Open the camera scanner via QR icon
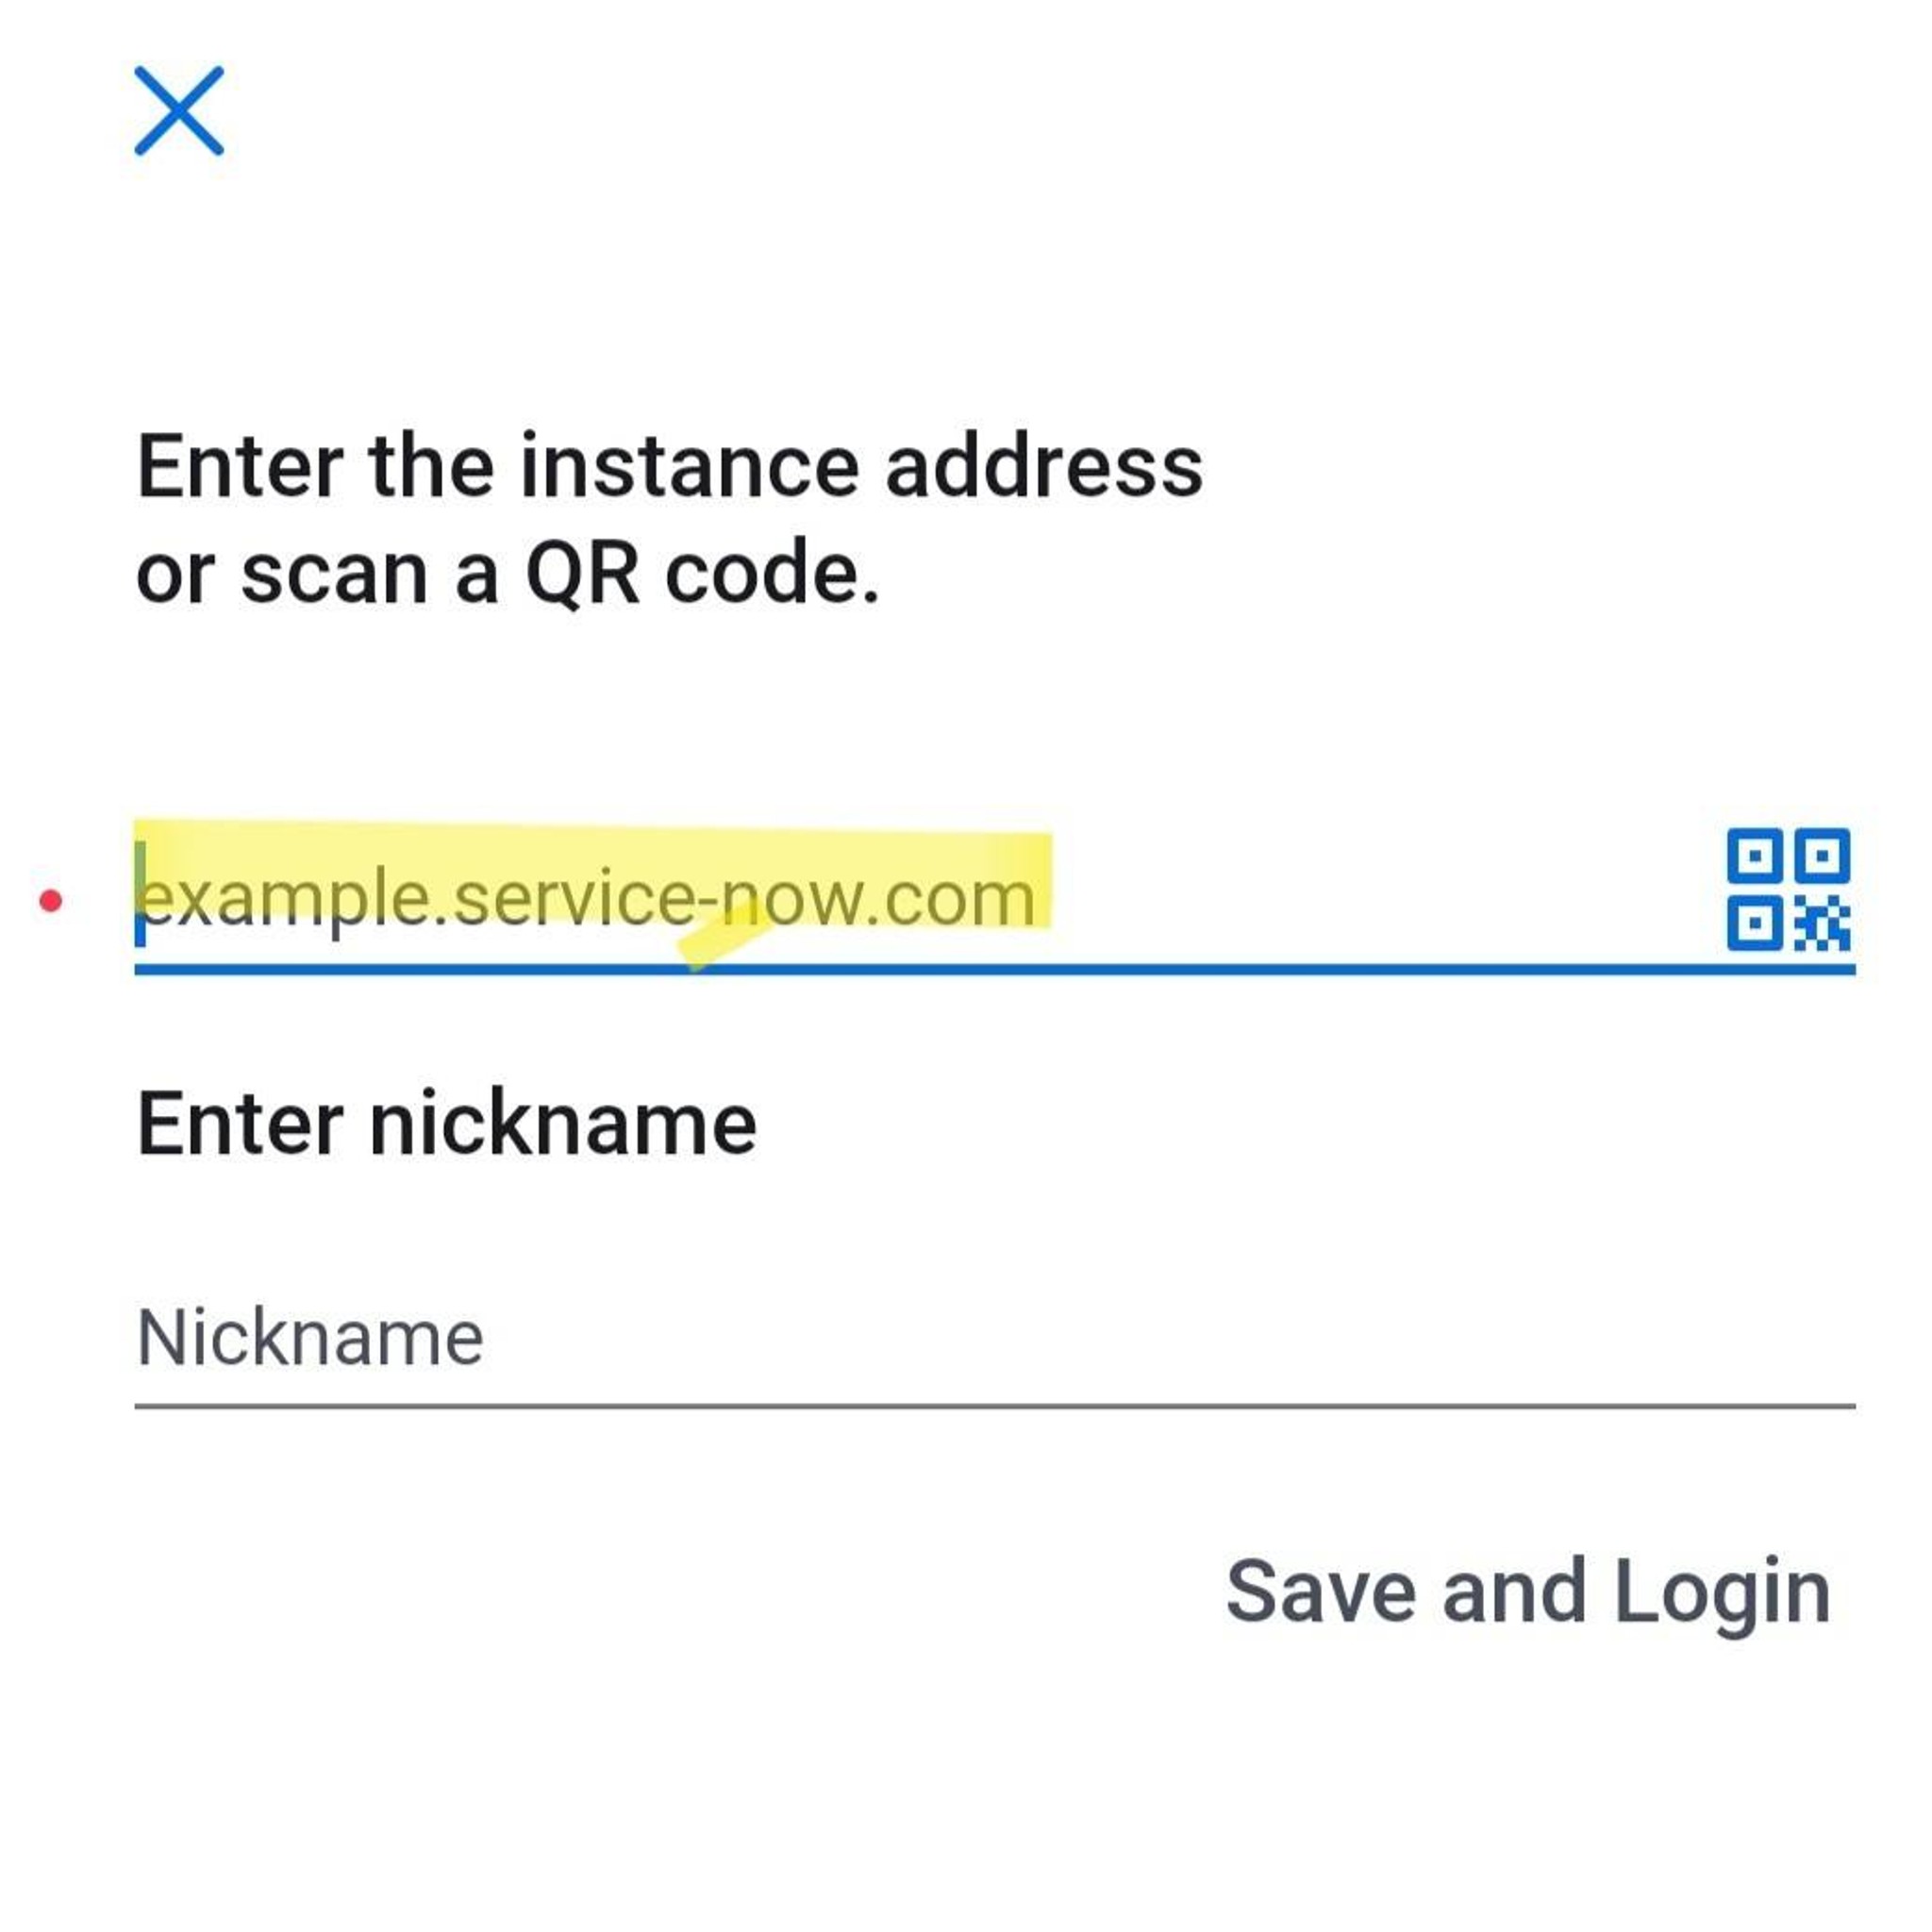 point(1788,889)
